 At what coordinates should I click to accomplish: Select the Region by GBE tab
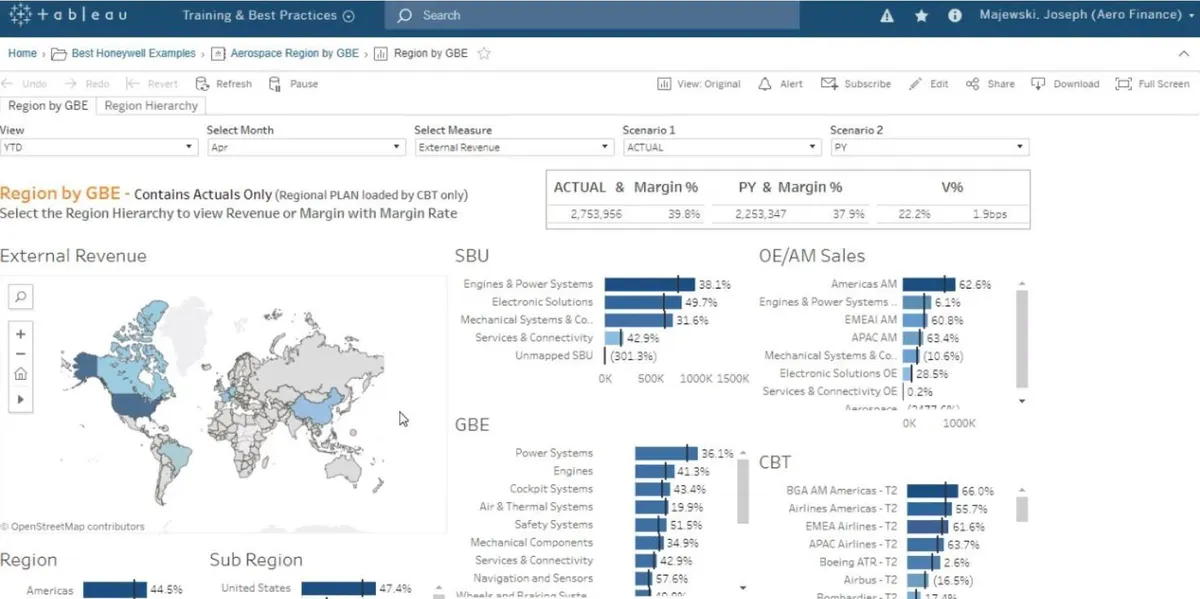click(48, 106)
